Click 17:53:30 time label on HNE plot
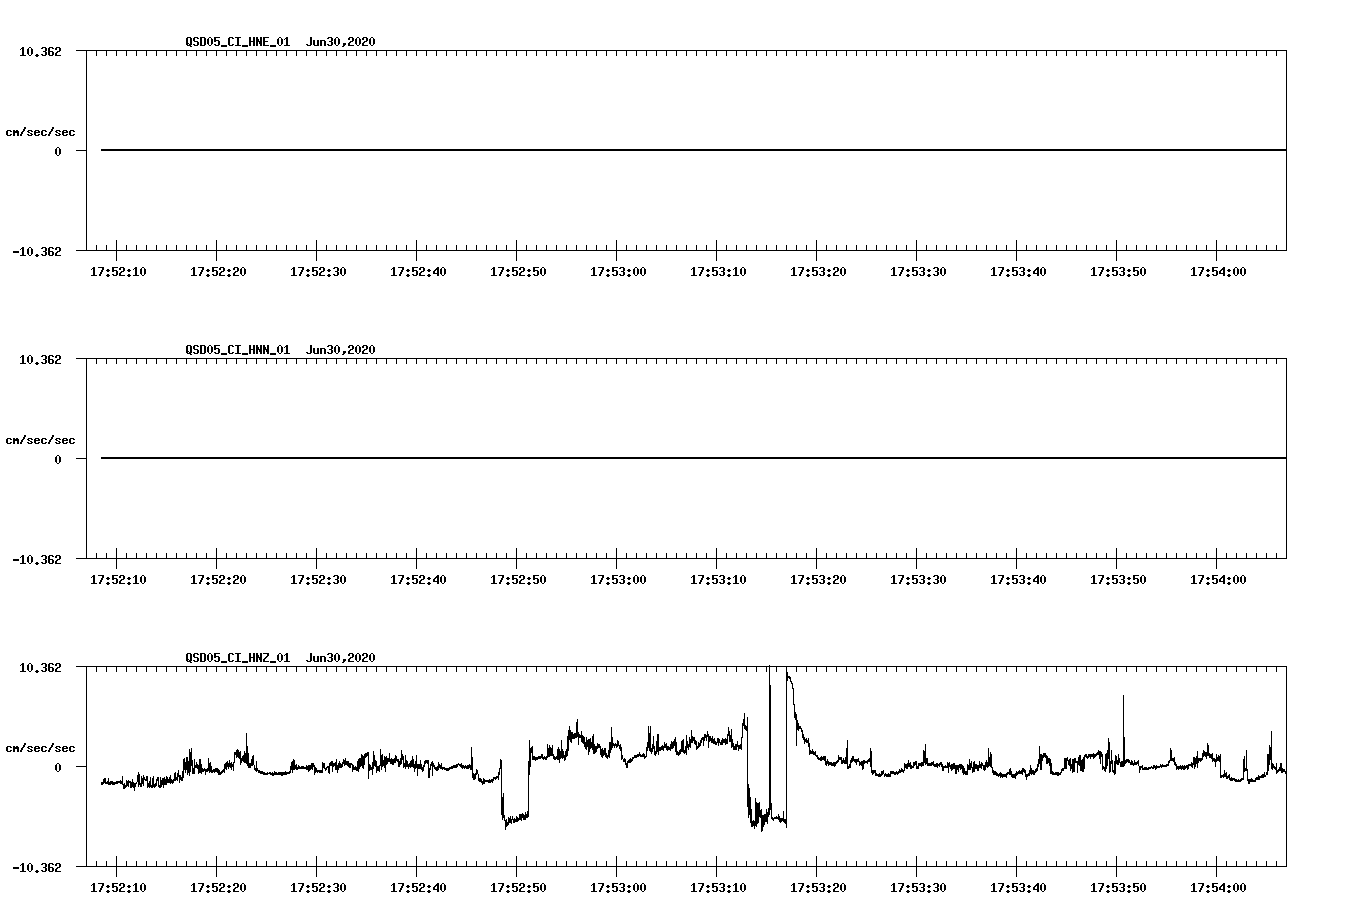Viewport: 1358px width, 924px height. tap(918, 272)
